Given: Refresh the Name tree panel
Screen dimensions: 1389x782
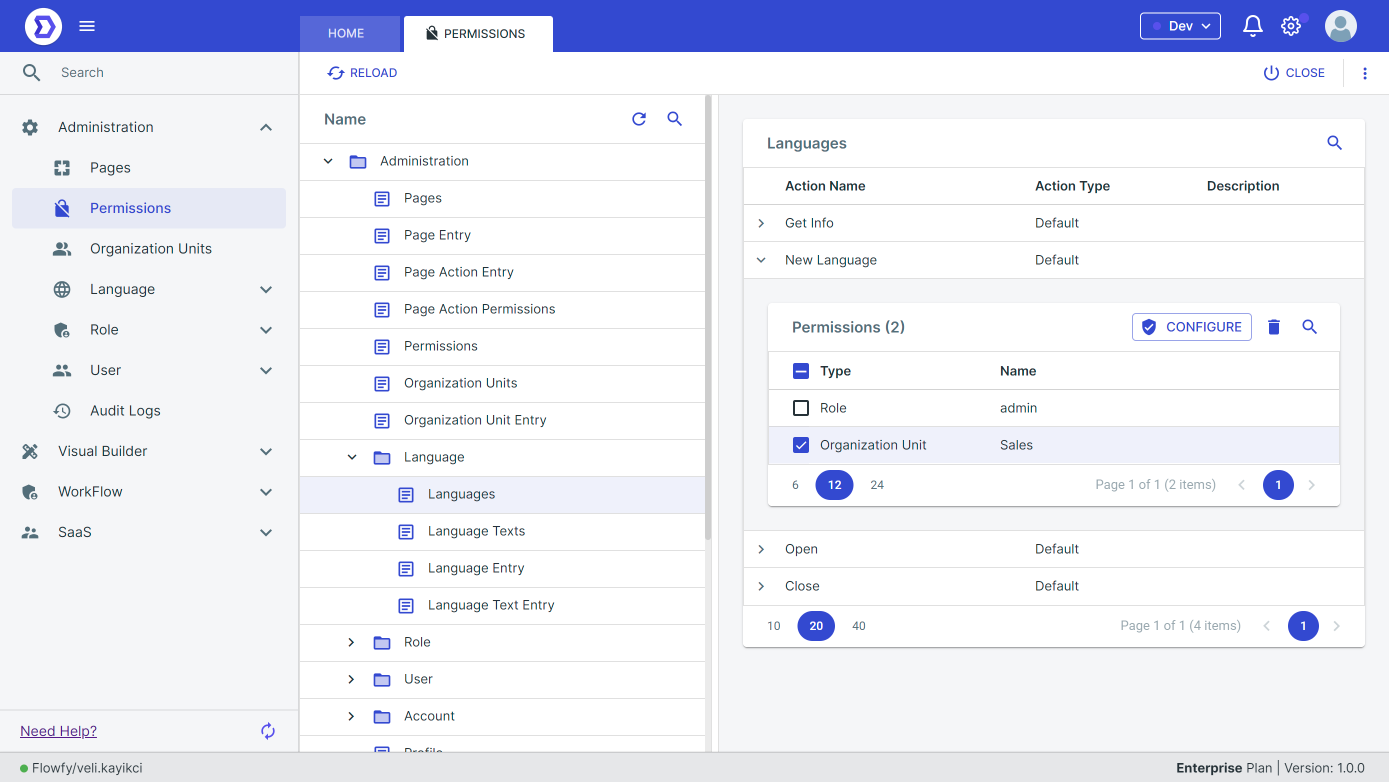Looking at the screenshot, I should point(639,119).
